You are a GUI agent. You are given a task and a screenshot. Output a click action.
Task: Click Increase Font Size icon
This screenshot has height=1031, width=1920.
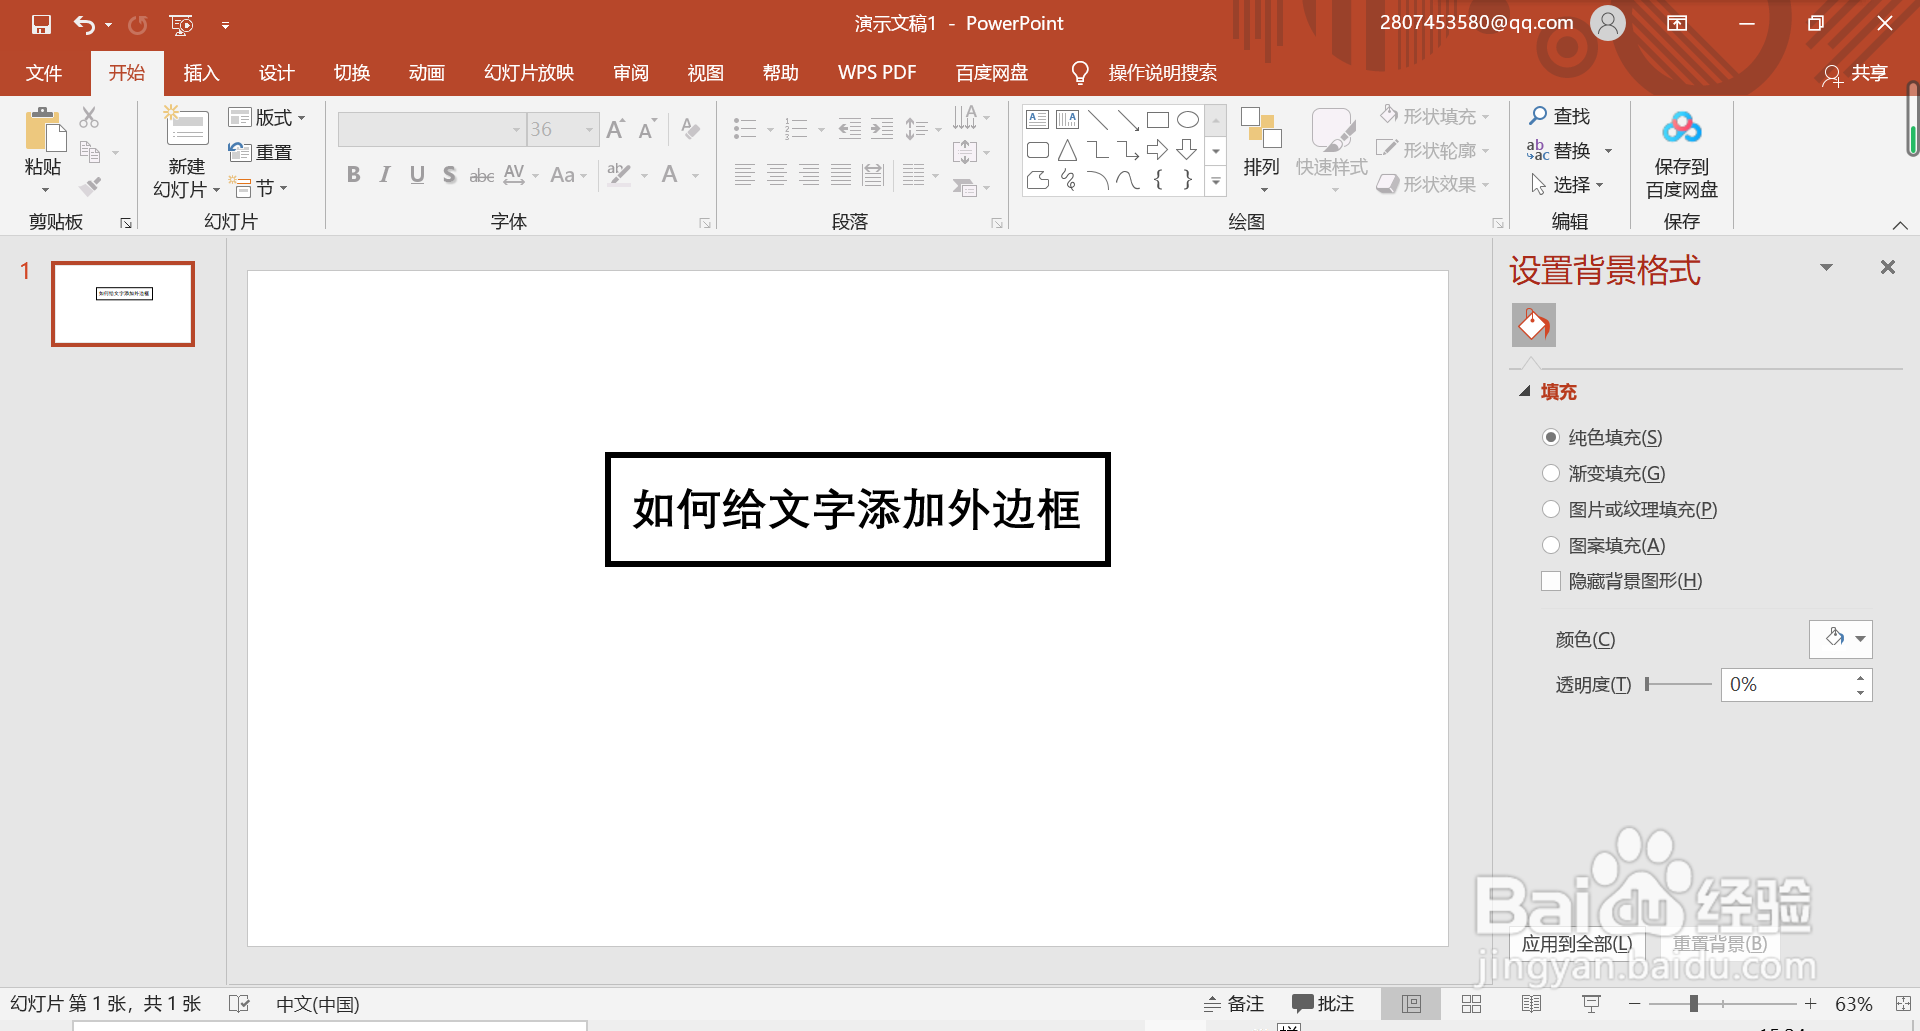[x=616, y=129]
